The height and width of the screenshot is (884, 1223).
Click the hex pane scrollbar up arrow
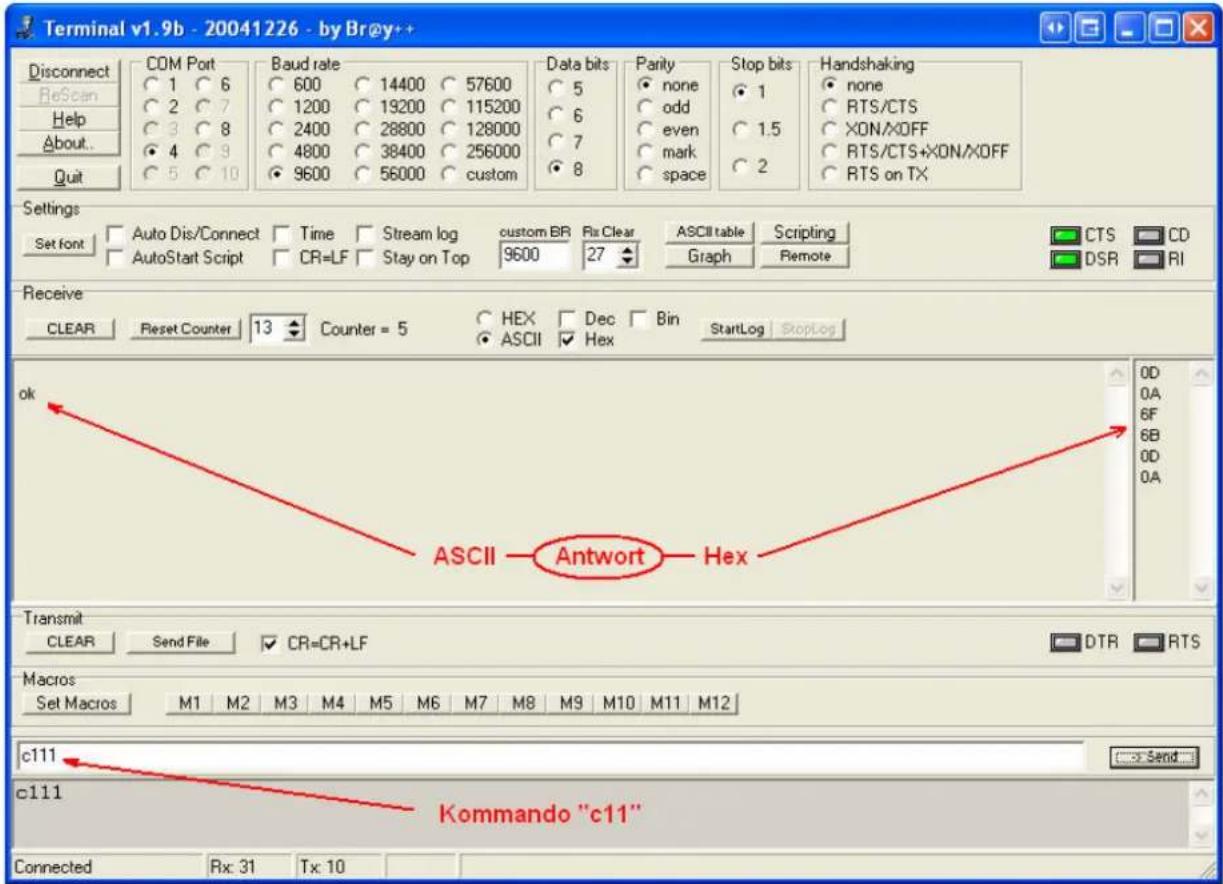[1201, 374]
